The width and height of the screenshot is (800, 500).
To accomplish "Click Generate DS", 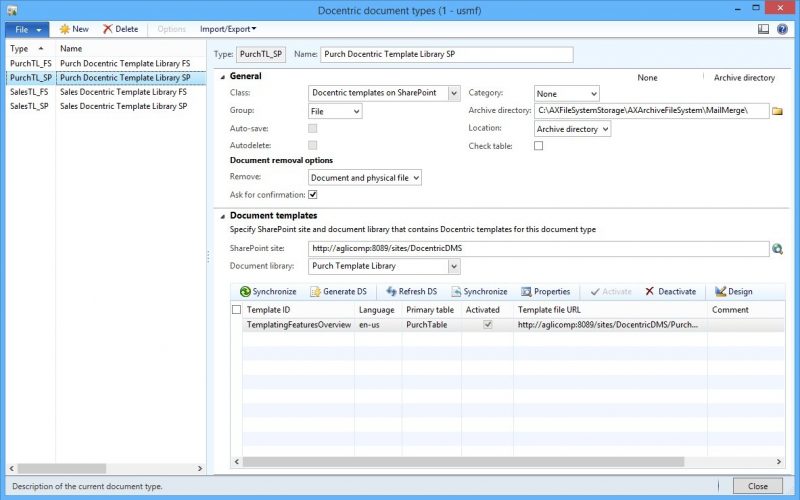I will tap(339, 291).
